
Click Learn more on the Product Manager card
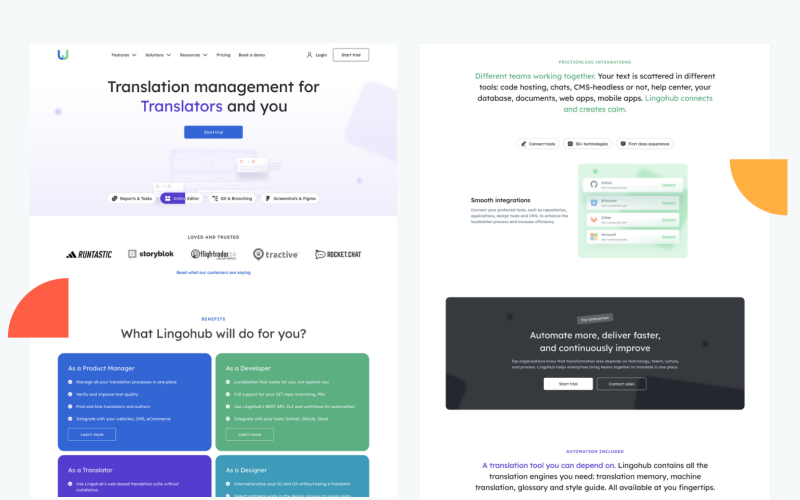pyautogui.click(x=92, y=434)
